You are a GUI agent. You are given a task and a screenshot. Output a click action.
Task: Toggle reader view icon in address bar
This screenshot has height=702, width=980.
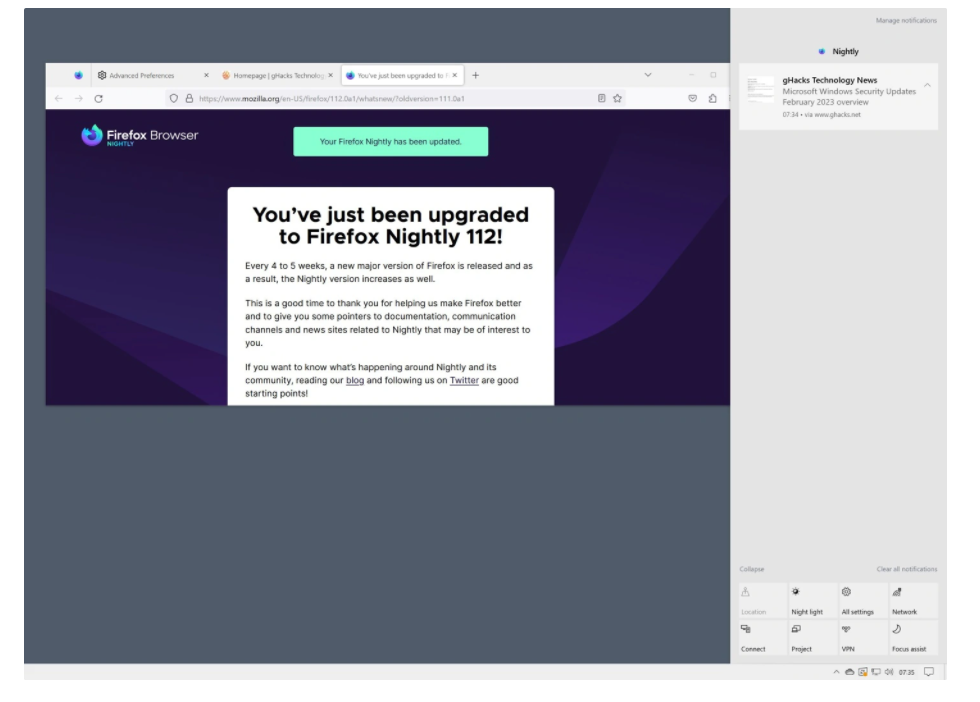(x=601, y=98)
